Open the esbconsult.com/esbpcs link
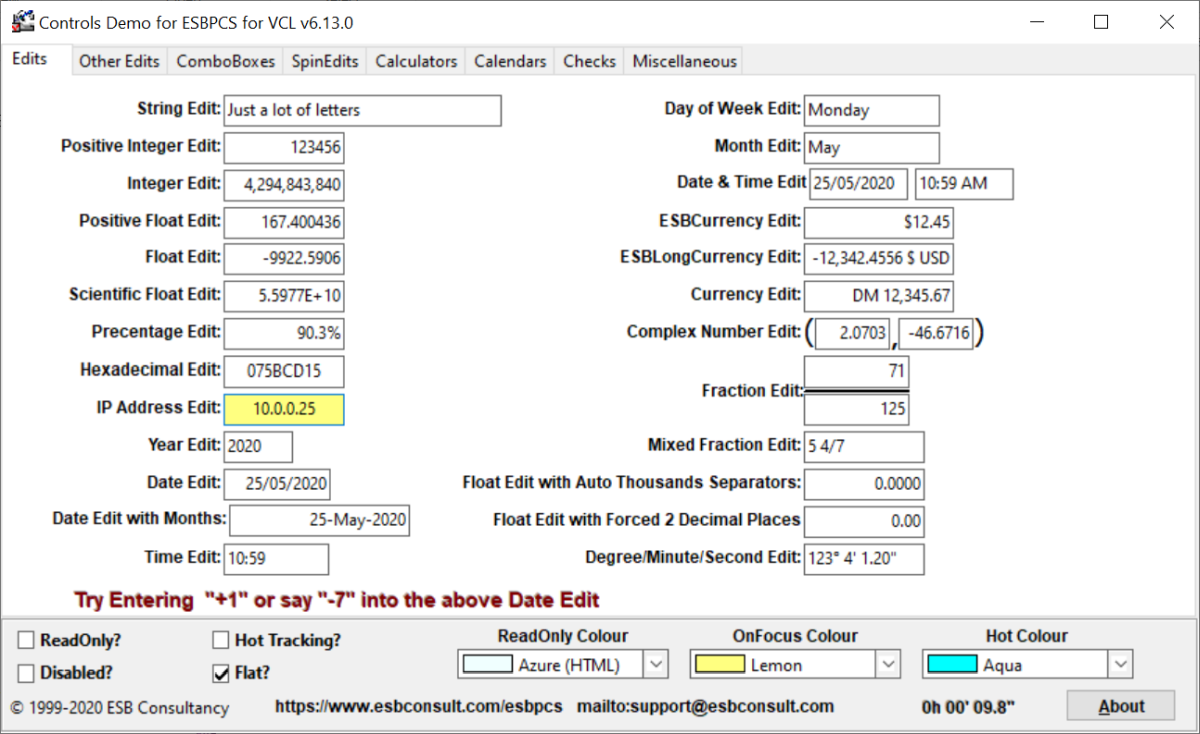1200x734 pixels. coord(419,705)
